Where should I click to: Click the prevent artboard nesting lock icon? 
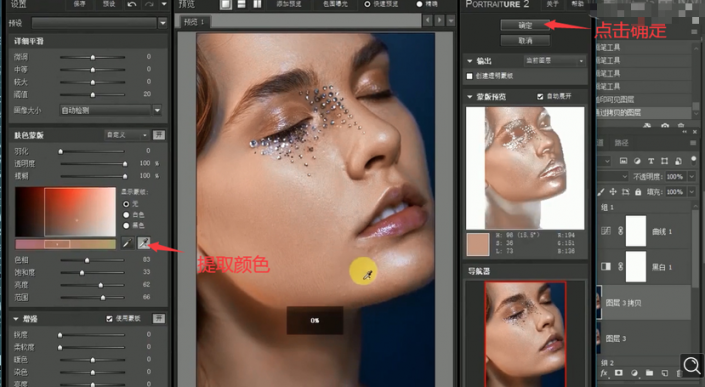coord(625,192)
